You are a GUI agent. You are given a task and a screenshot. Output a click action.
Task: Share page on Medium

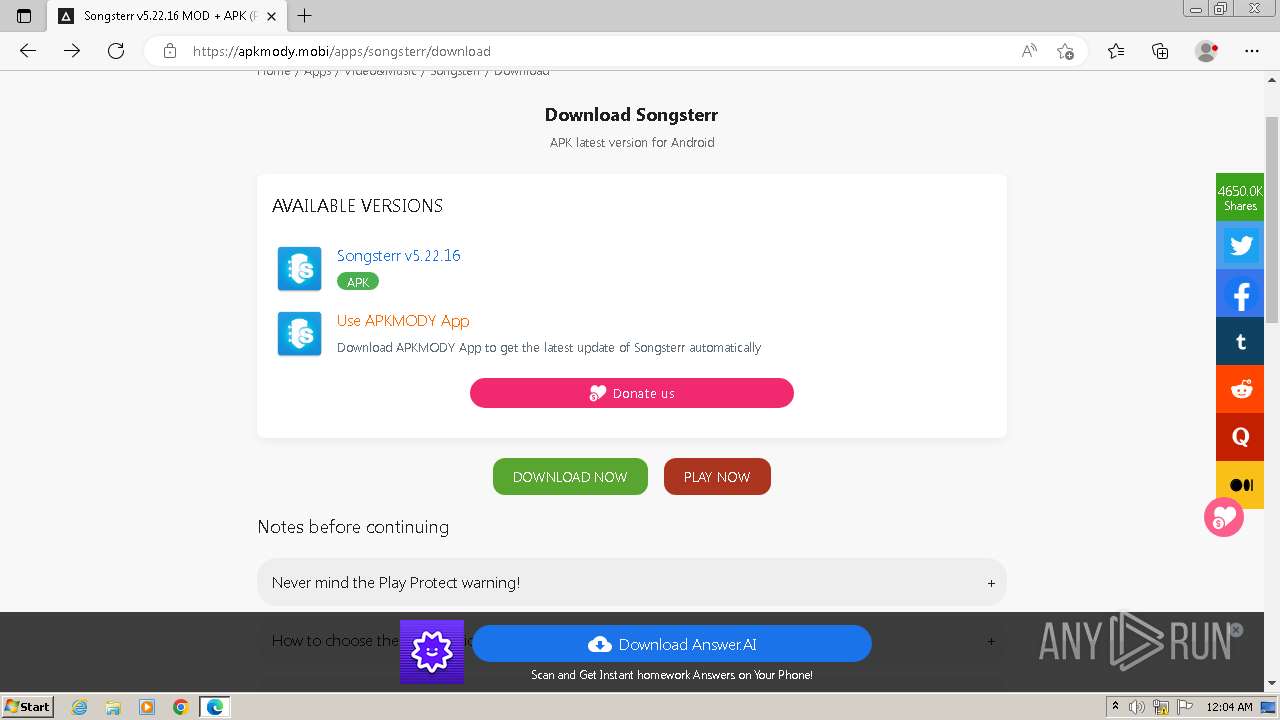(x=1241, y=485)
